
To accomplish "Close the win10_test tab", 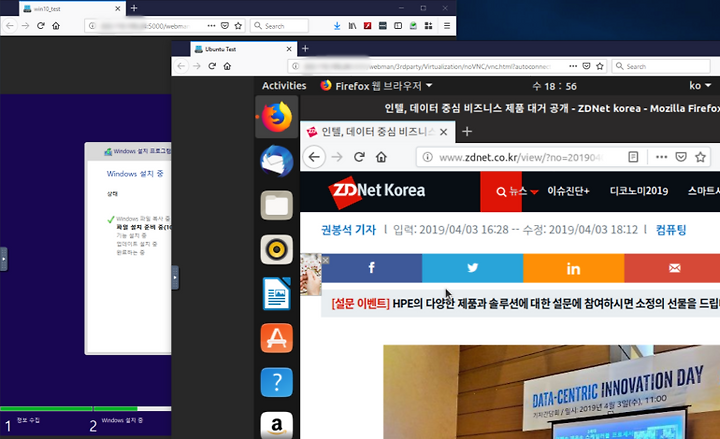I will (118, 9).
